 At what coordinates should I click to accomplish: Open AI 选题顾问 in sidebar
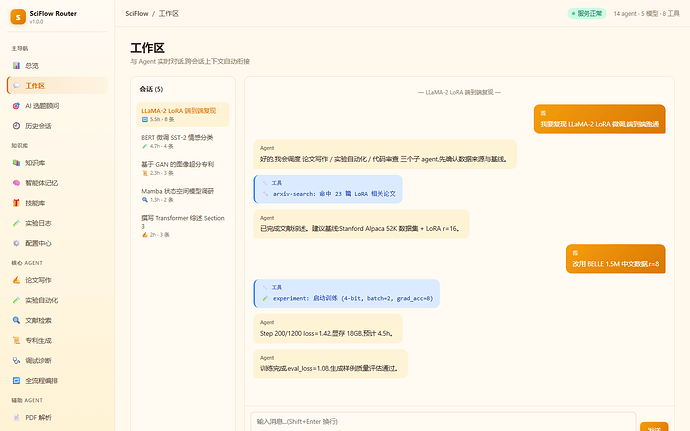tap(57, 106)
